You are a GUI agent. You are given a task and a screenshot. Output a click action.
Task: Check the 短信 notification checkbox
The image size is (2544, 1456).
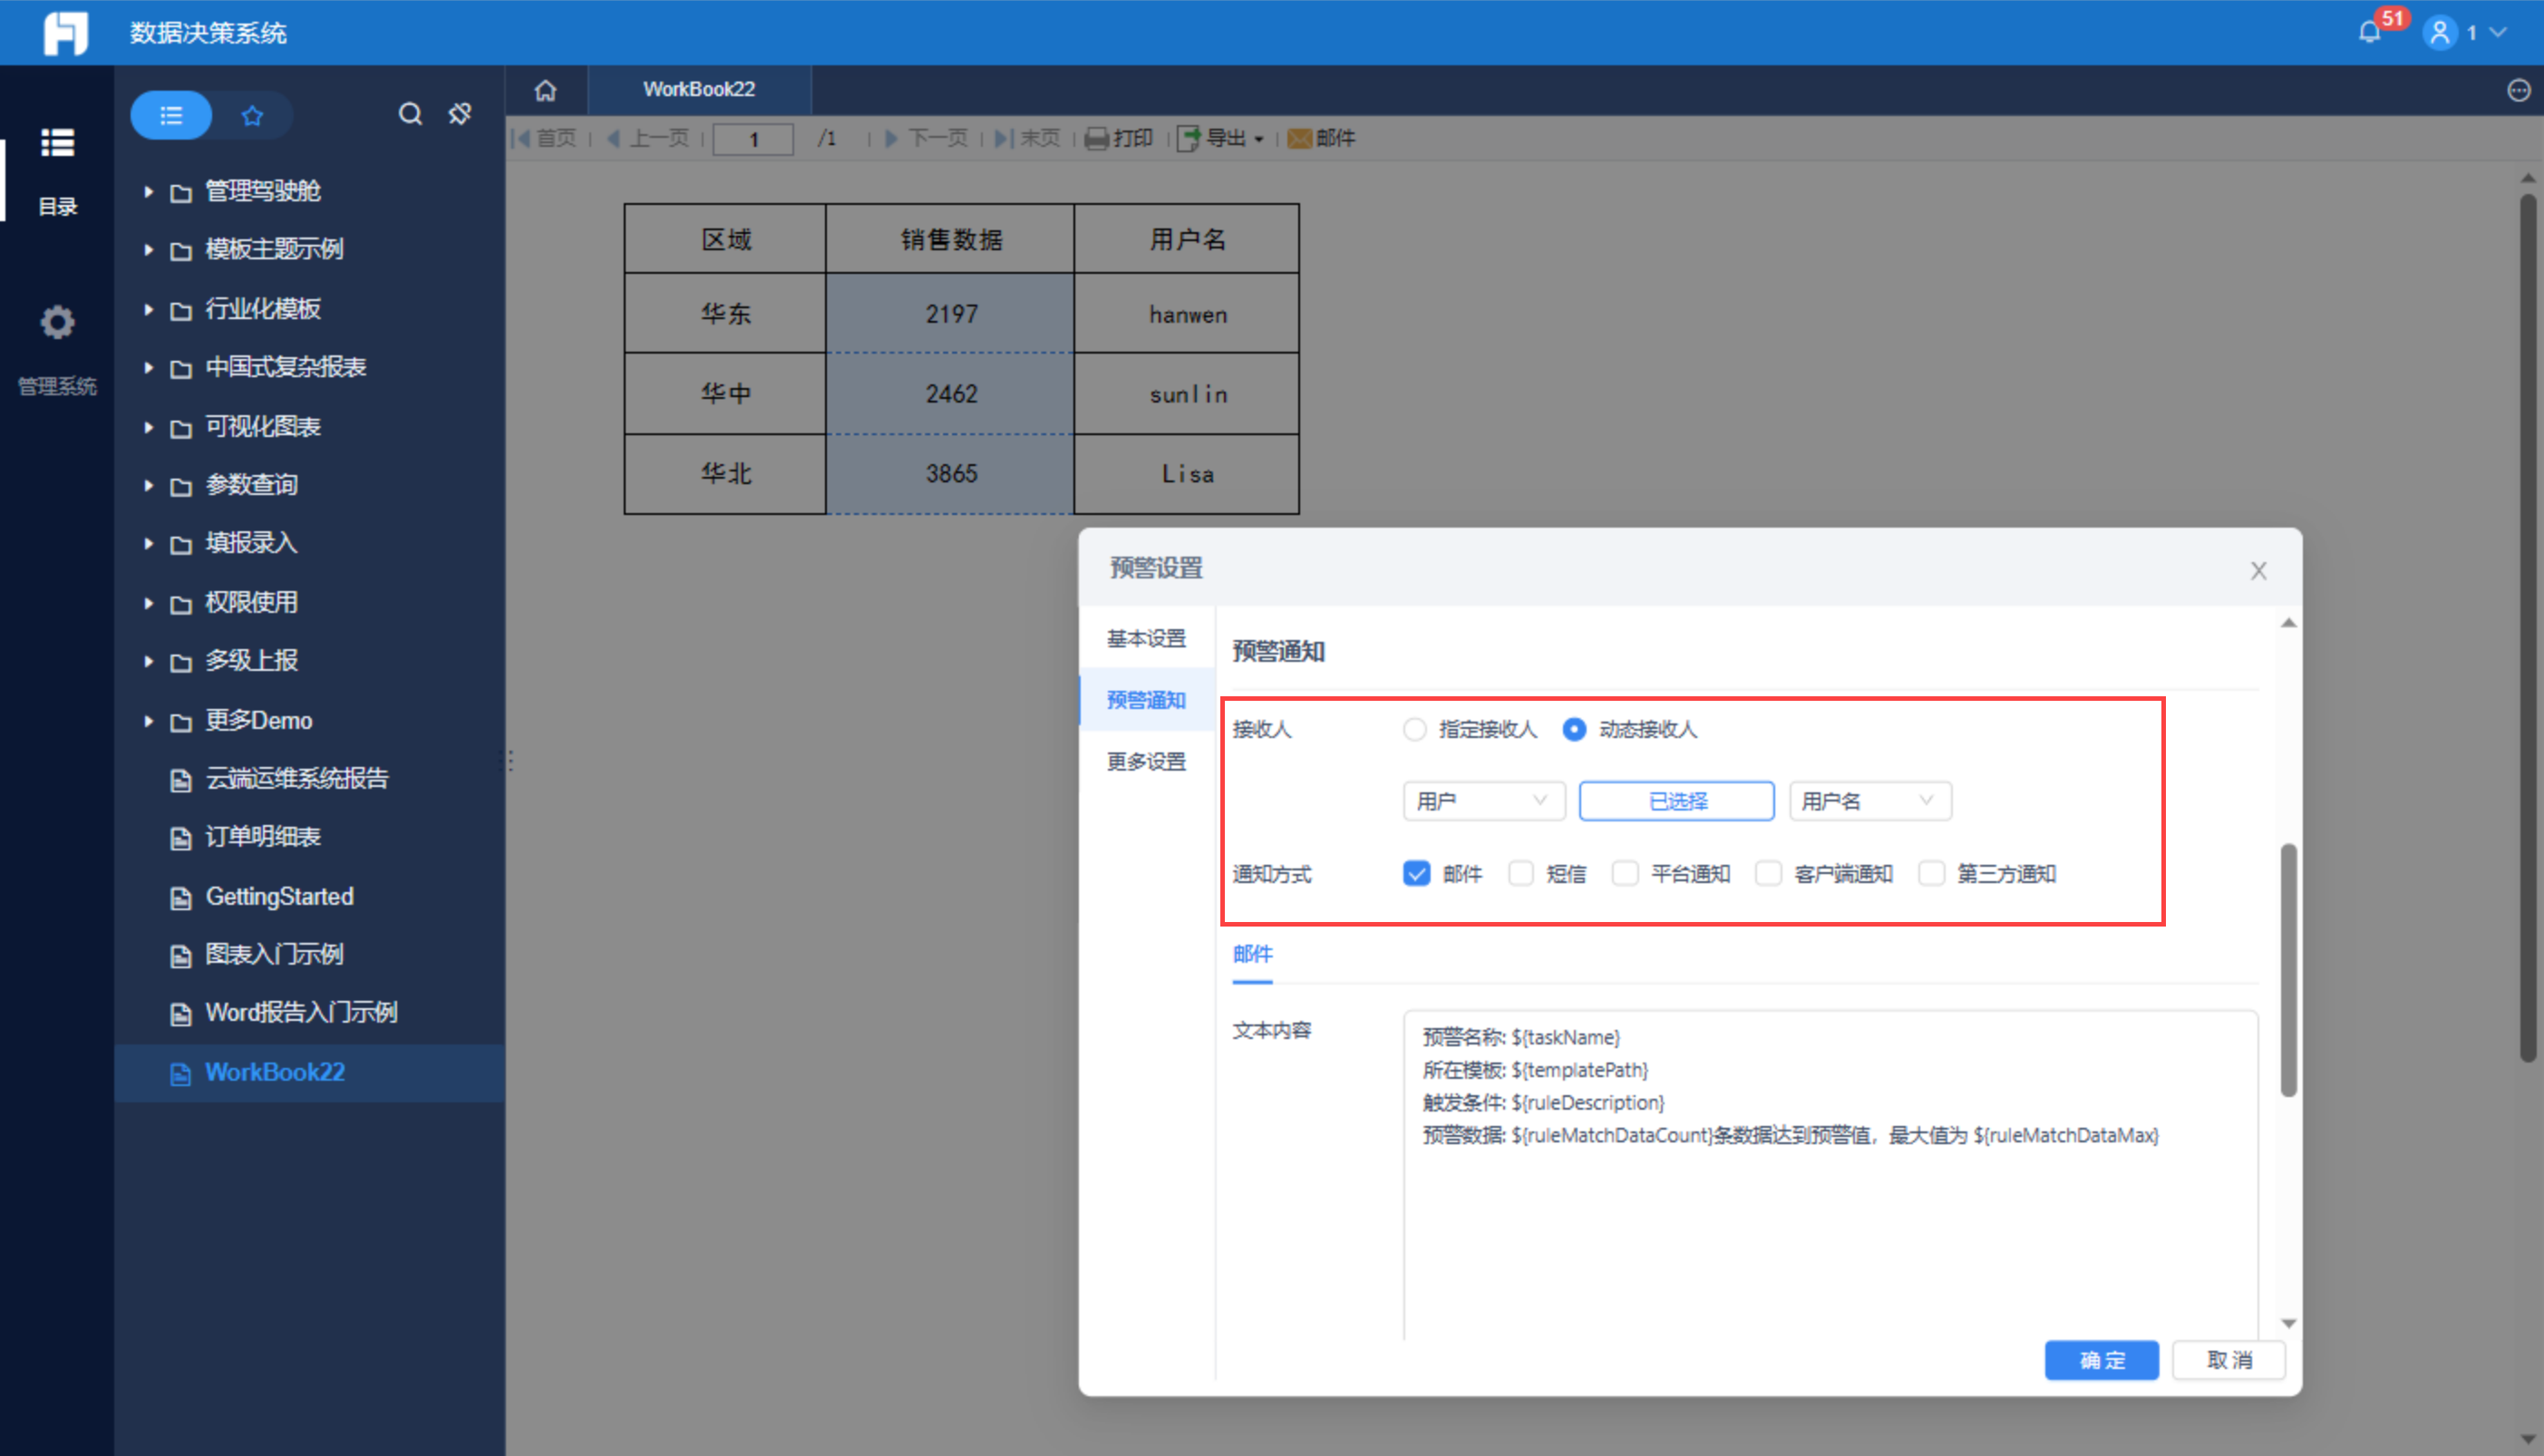tap(1521, 873)
